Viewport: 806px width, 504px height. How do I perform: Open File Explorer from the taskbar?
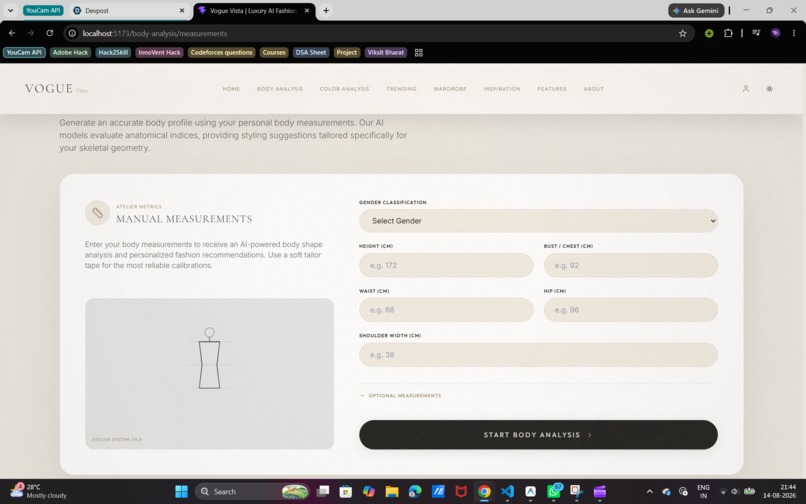click(392, 492)
